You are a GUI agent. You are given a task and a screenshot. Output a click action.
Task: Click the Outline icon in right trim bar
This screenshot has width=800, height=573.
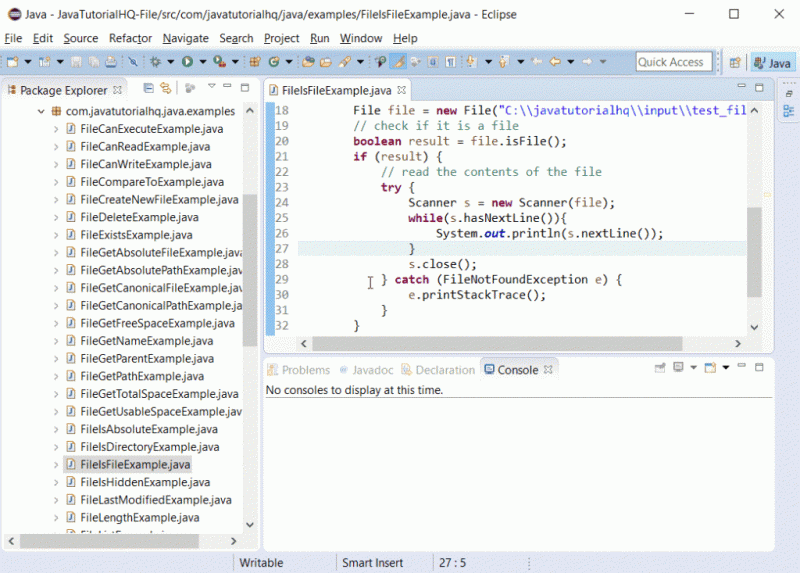pyautogui.click(x=789, y=111)
